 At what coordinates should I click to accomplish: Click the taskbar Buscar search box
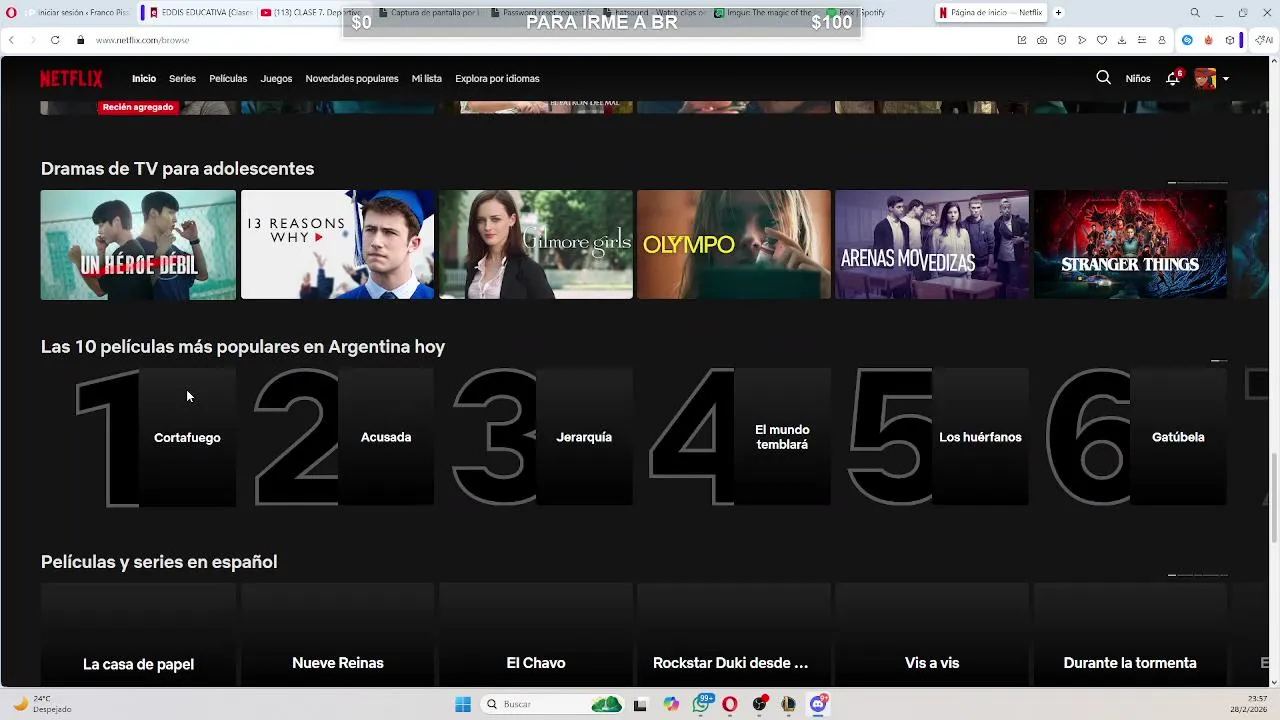(553, 704)
